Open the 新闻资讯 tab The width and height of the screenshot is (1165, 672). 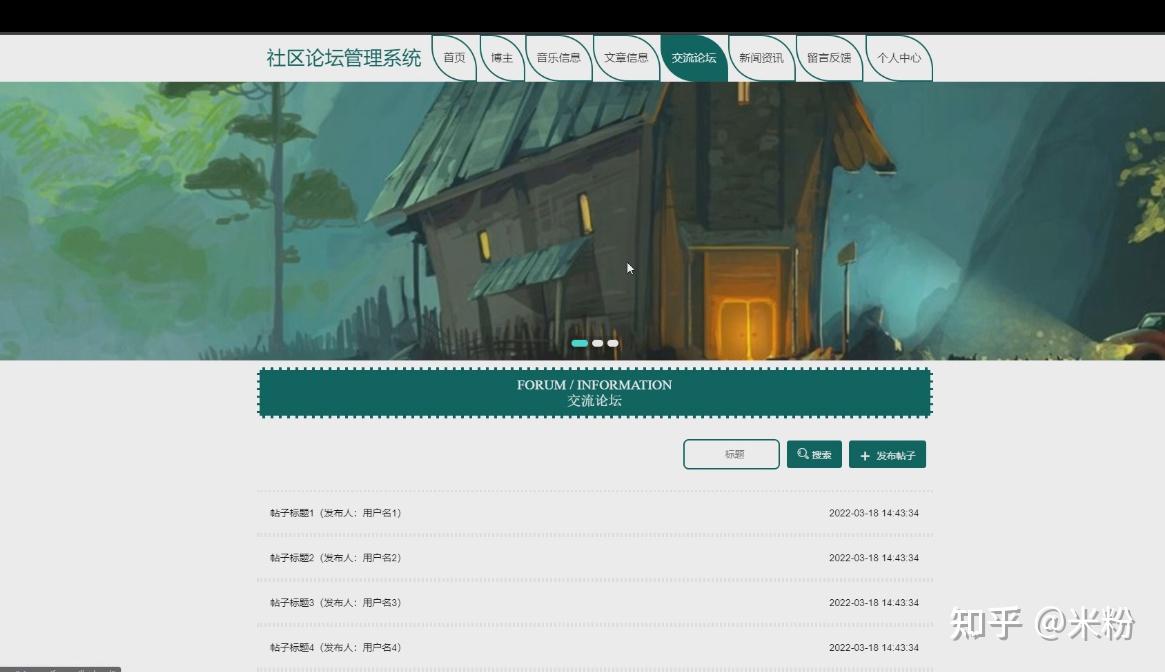pos(762,58)
